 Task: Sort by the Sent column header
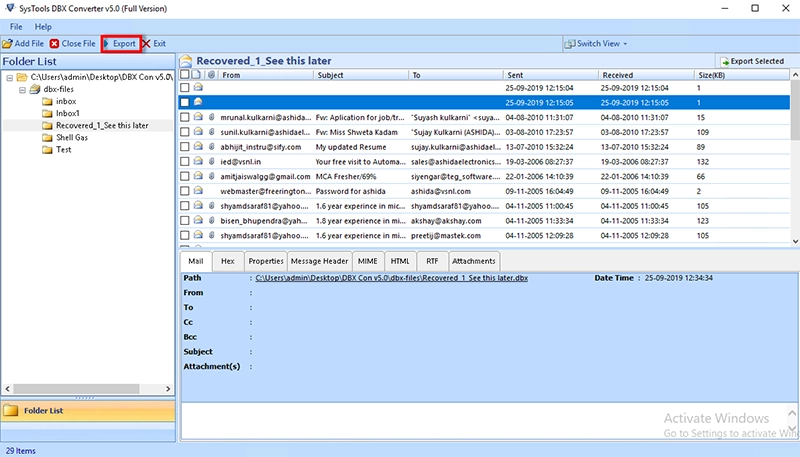(x=551, y=75)
